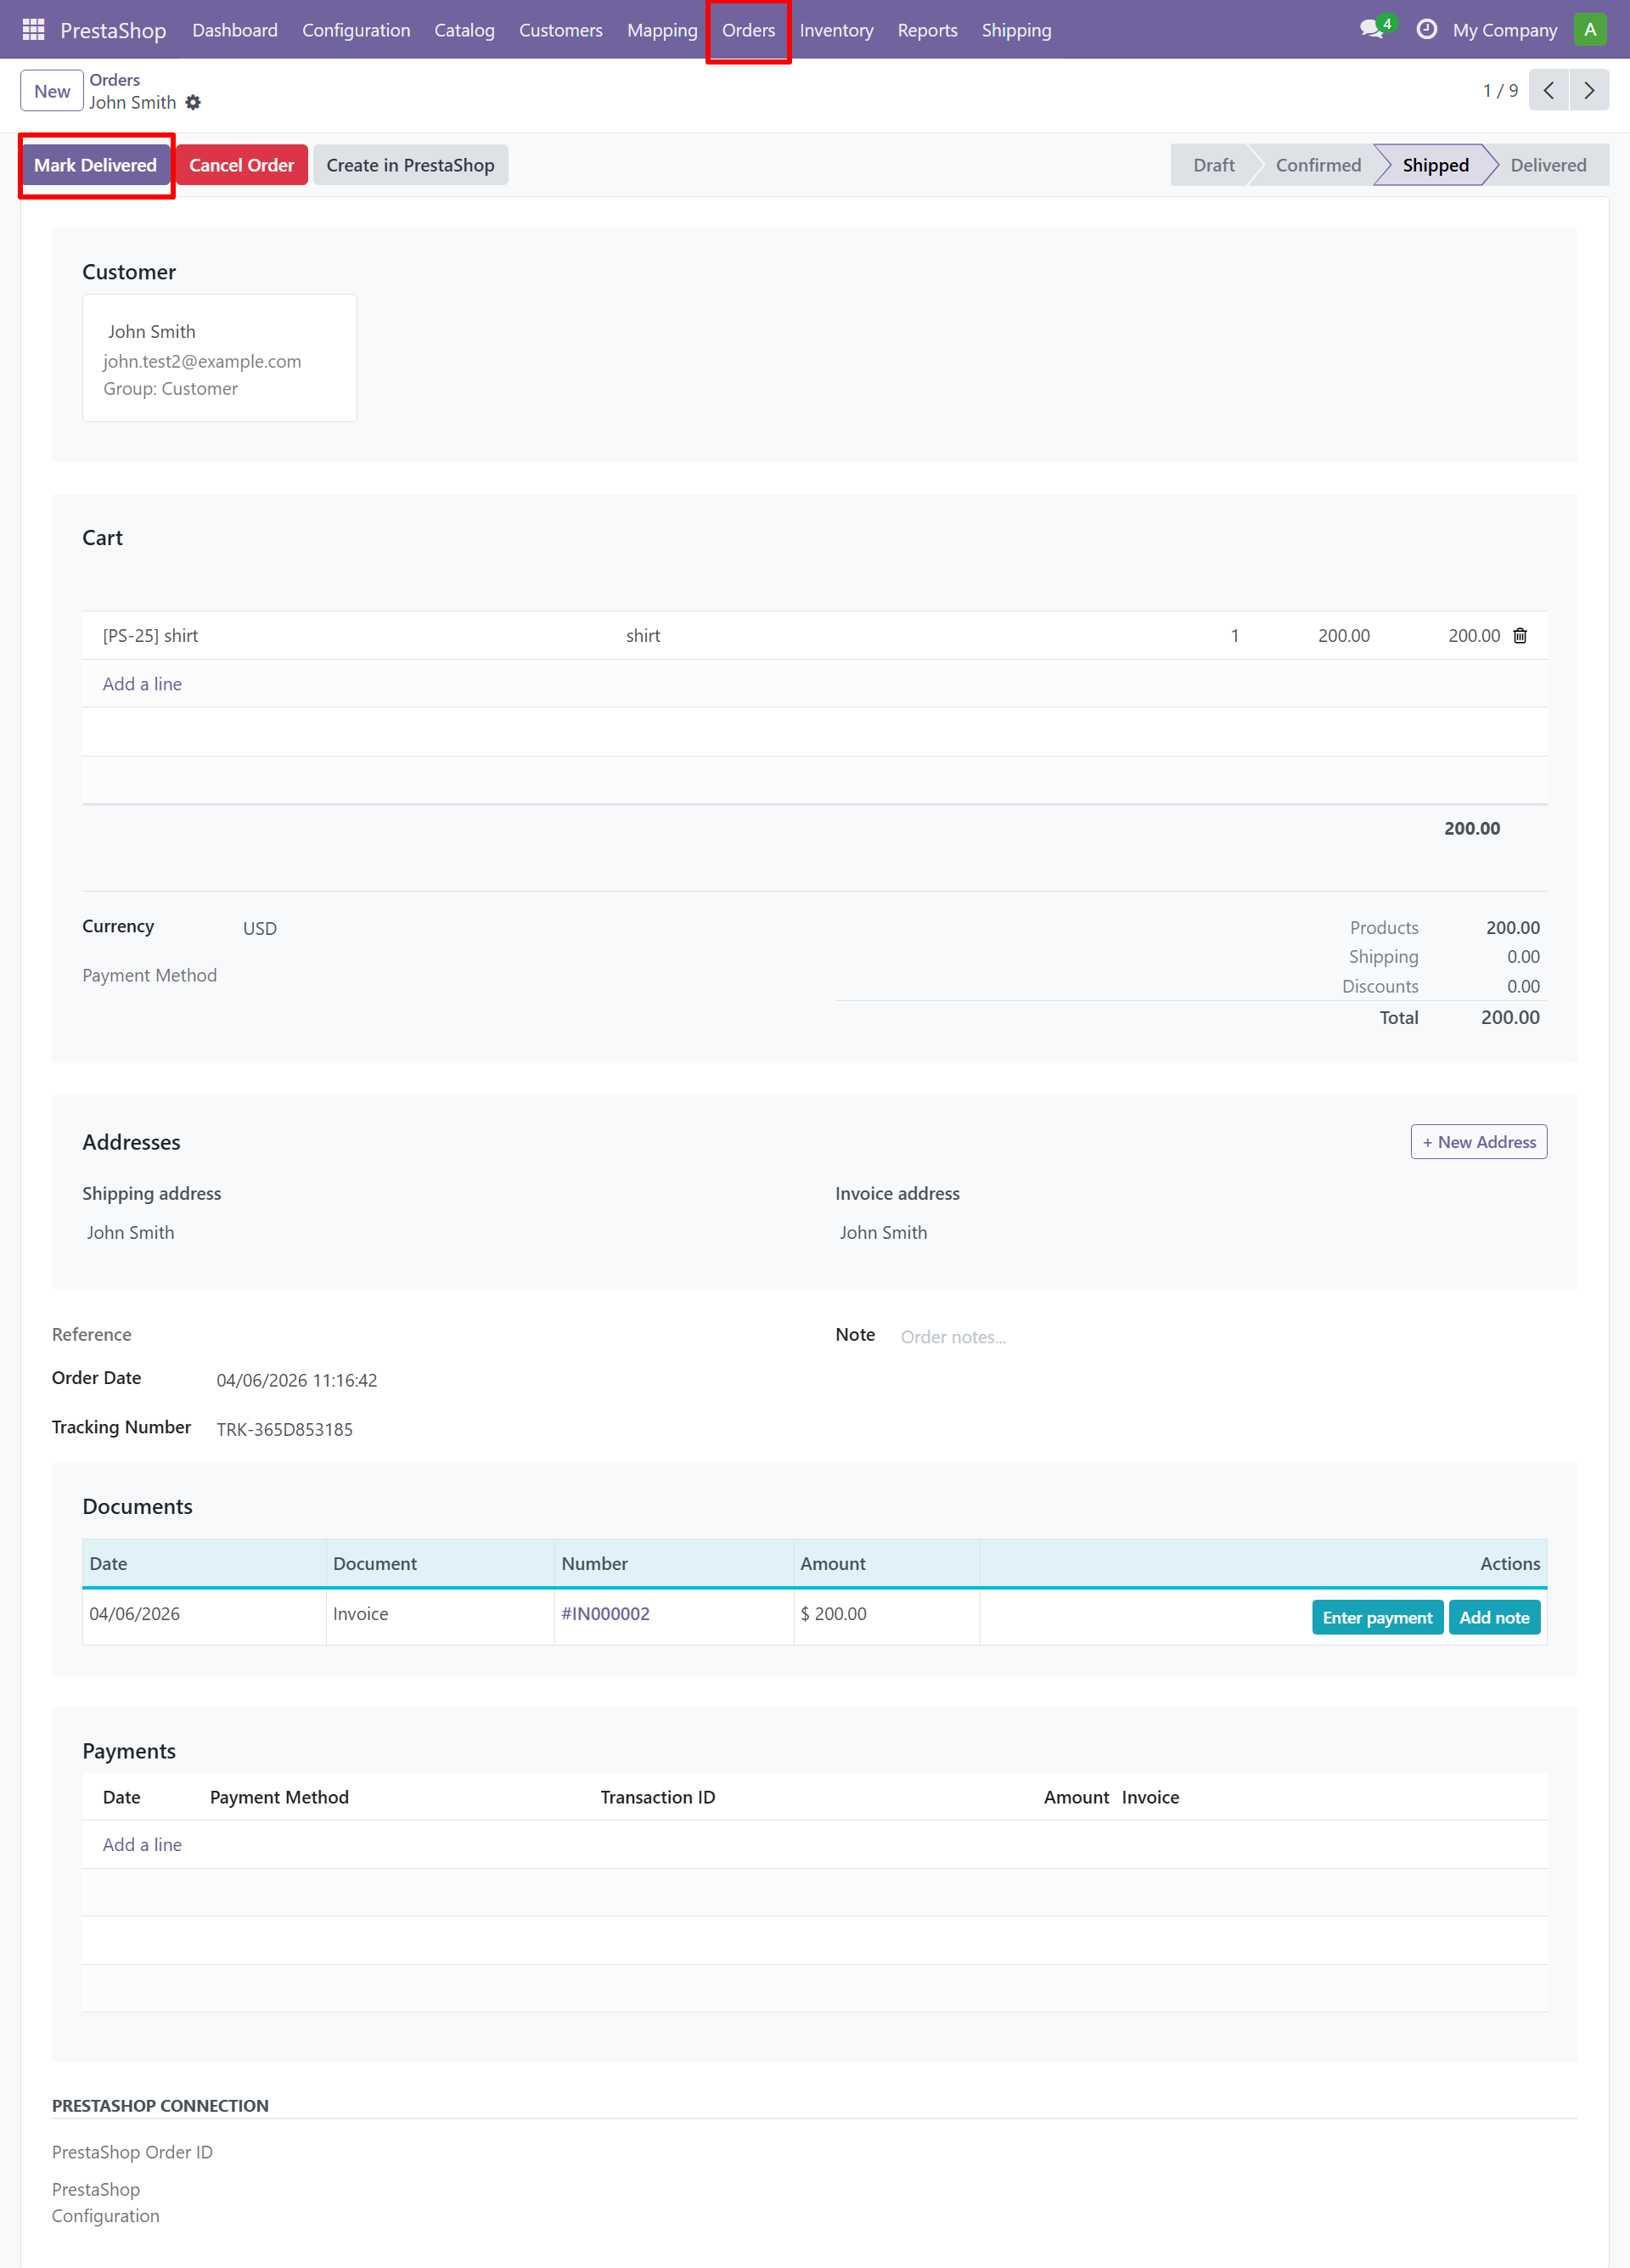Click the + New Address button
This screenshot has width=1630, height=2268.
[x=1478, y=1142]
